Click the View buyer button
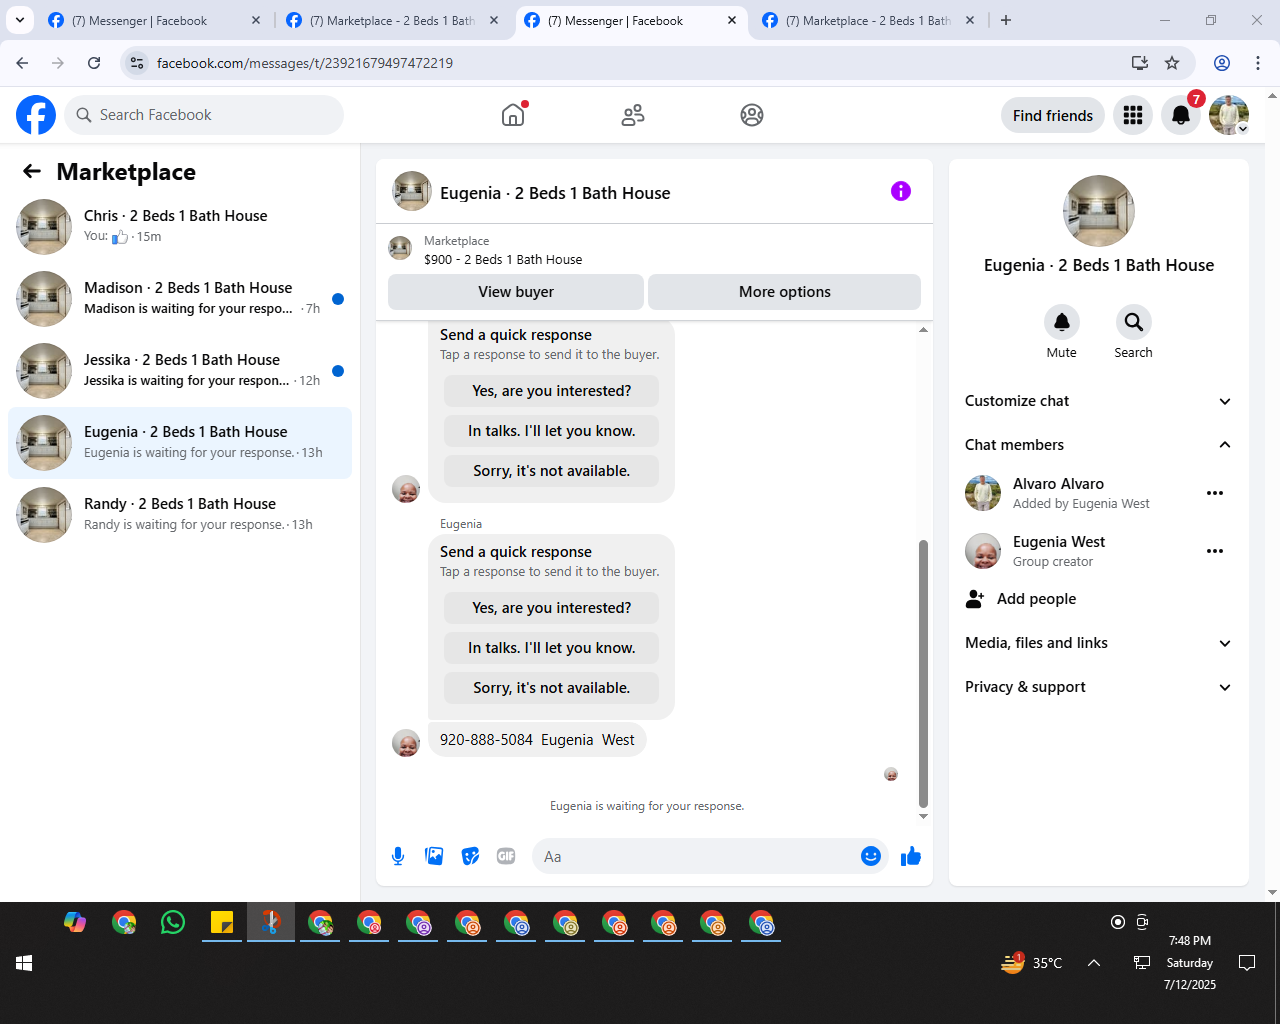Screen dimensions: 1280x1024 [516, 292]
